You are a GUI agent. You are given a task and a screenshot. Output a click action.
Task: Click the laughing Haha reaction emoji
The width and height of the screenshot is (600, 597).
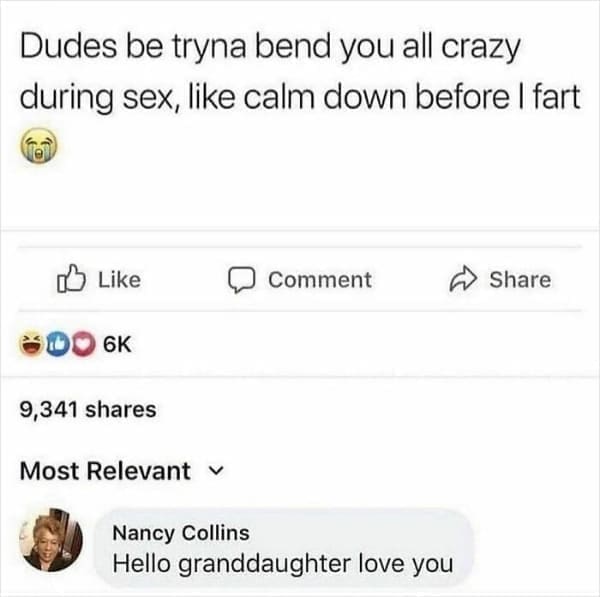pos(31,344)
